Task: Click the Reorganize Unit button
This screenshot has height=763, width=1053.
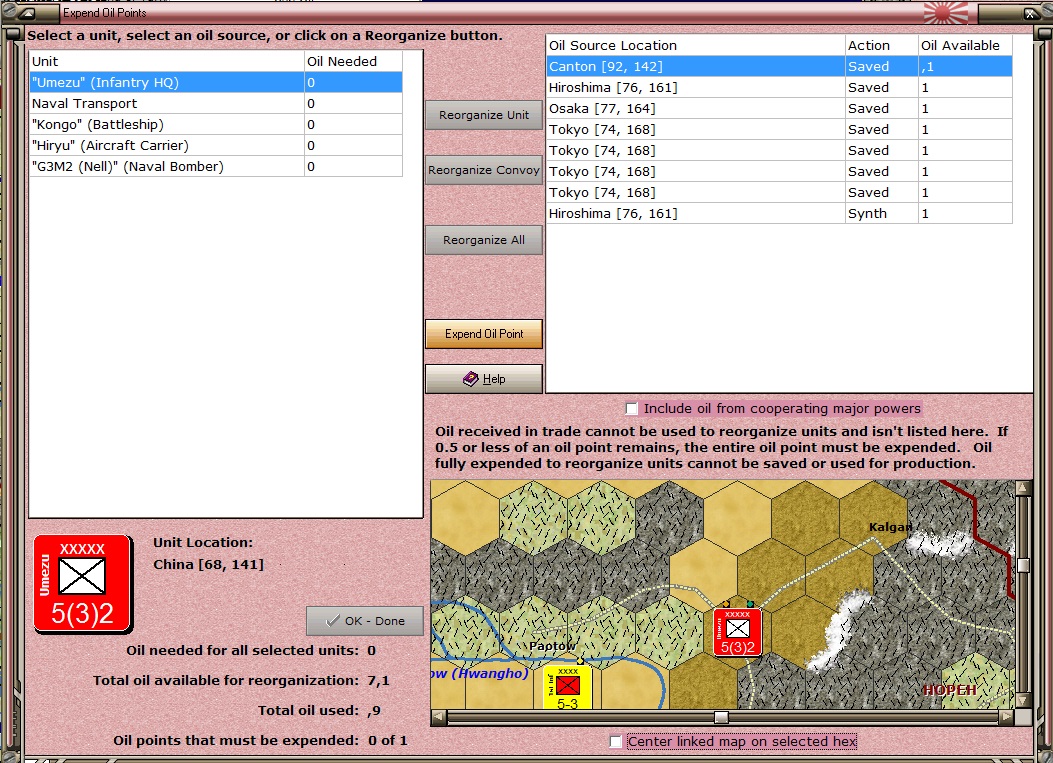Action: click(x=484, y=115)
